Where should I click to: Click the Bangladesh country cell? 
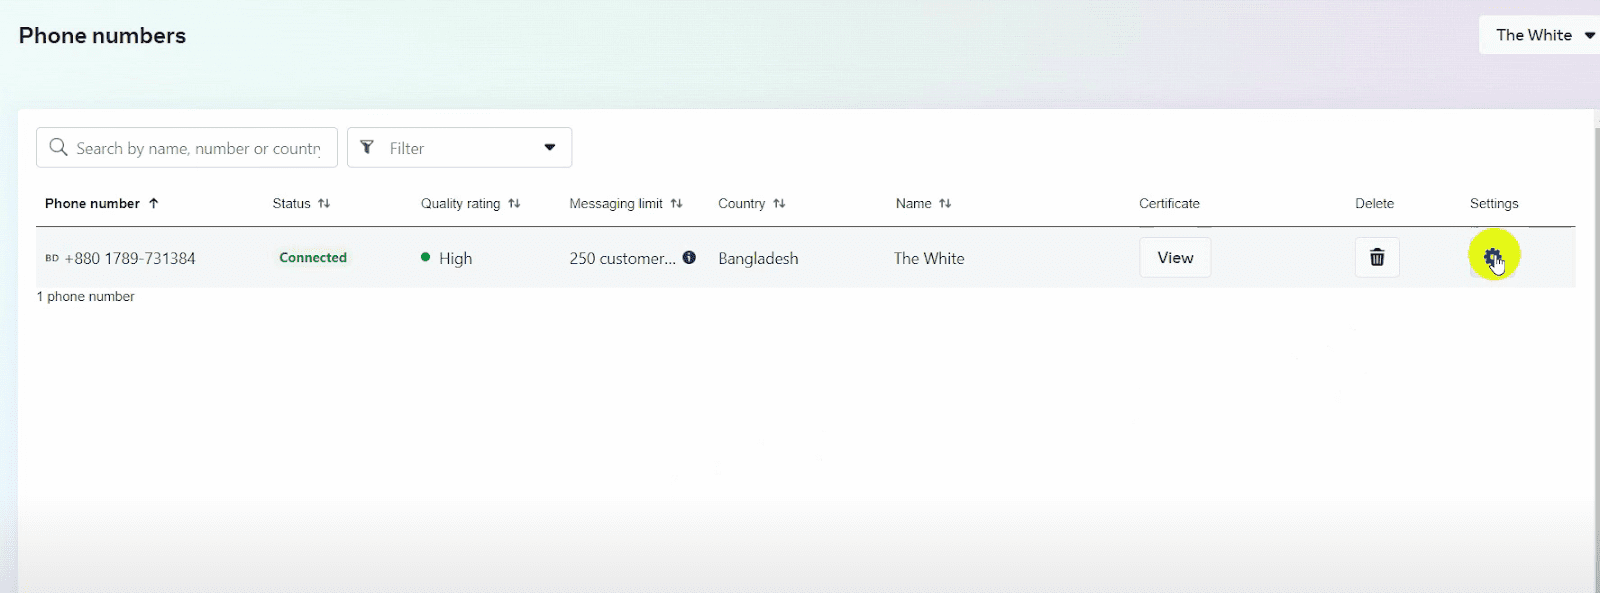758,258
